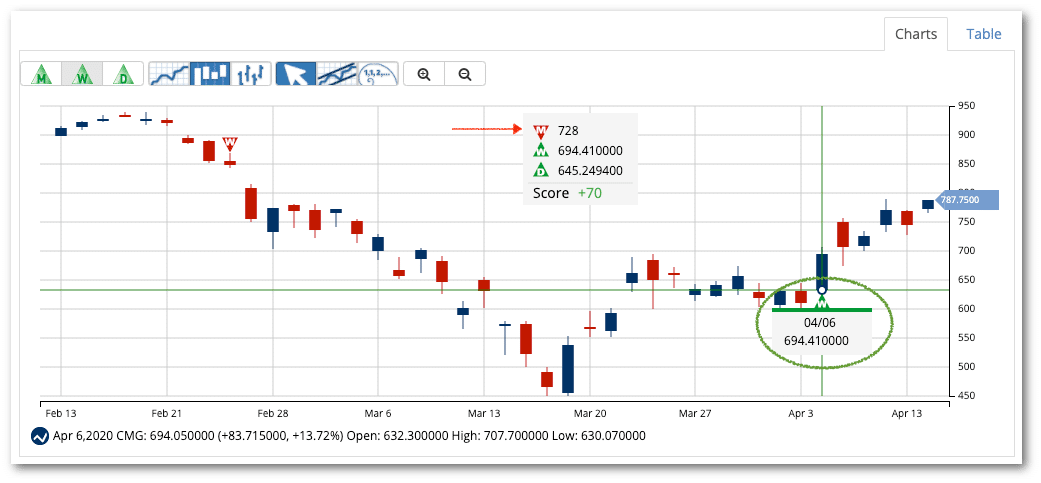Image resolution: width=1041 pixels, height=483 pixels.
Task: Activate the pointer cursor tool
Action: 296,74
